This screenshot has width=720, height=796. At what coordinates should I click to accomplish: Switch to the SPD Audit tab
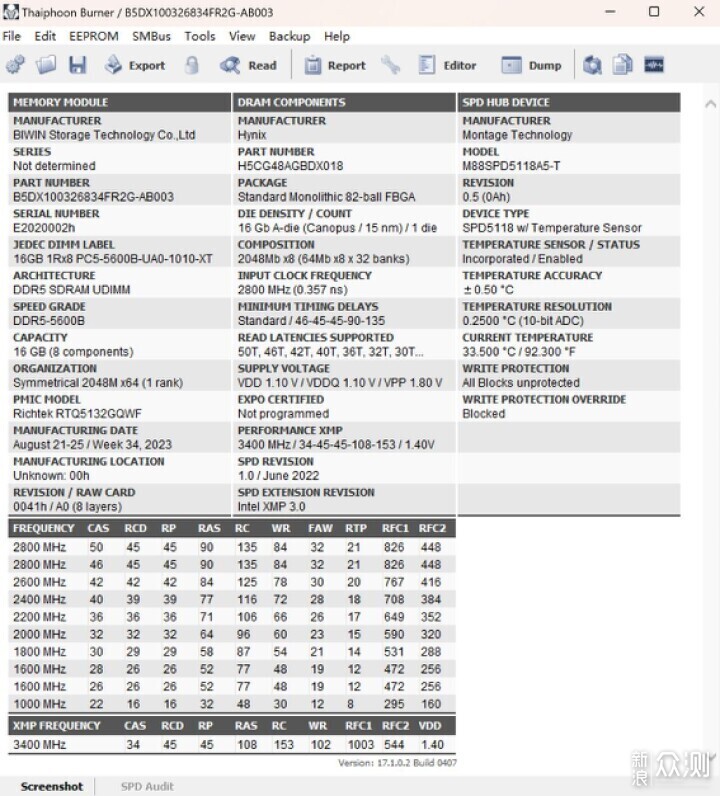(x=147, y=786)
